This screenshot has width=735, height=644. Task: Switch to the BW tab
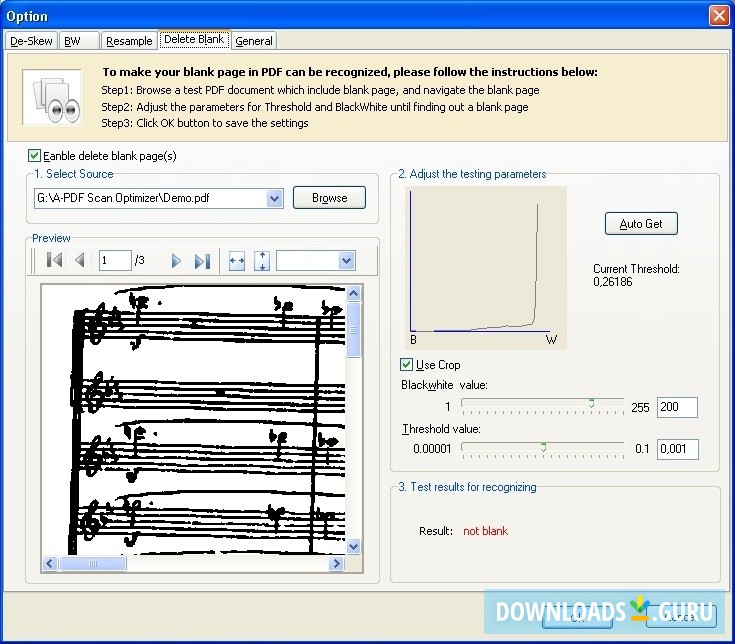click(79, 41)
